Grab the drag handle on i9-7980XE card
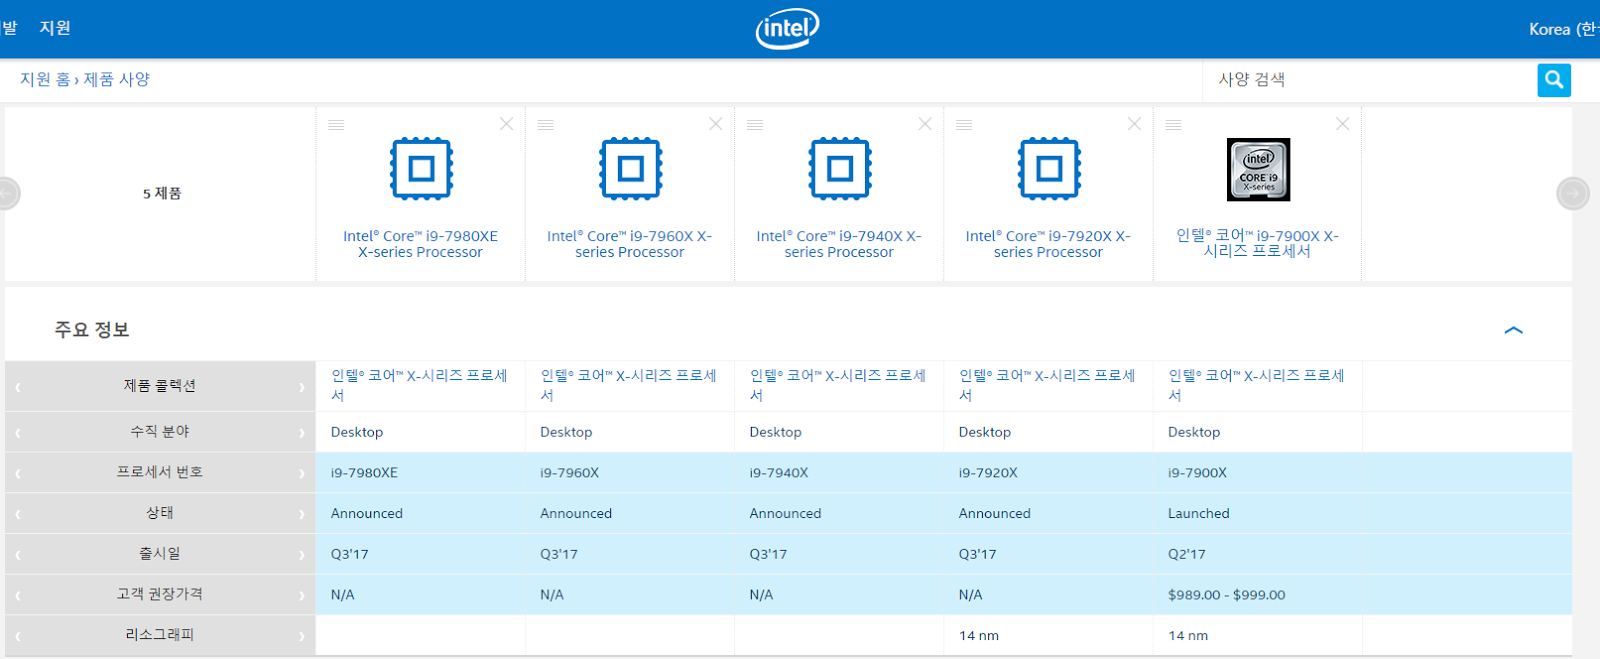This screenshot has height=659, width=1600. [x=336, y=125]
